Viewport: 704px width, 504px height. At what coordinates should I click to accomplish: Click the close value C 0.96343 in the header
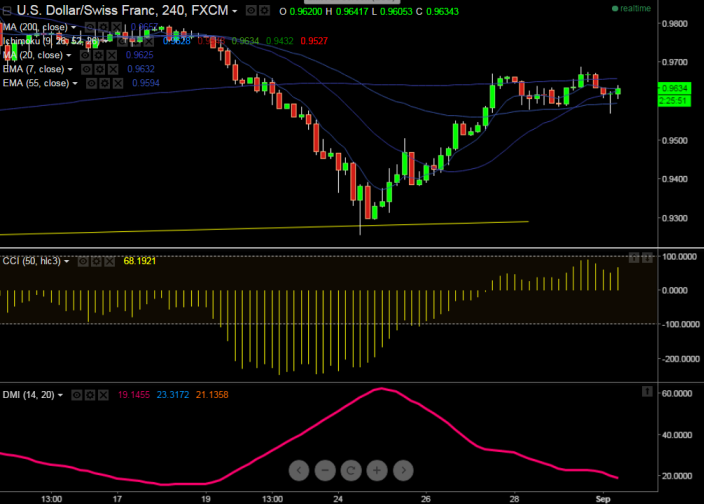(437, 12)
